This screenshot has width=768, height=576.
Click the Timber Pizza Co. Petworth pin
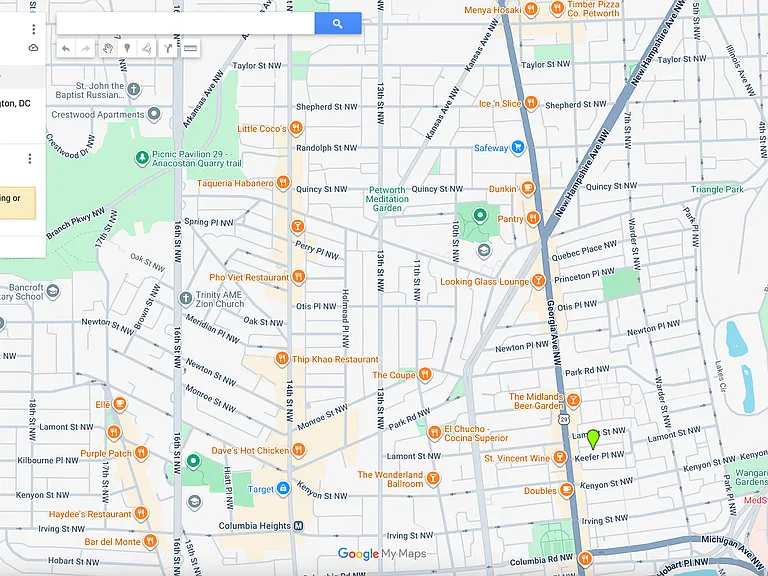557,8
